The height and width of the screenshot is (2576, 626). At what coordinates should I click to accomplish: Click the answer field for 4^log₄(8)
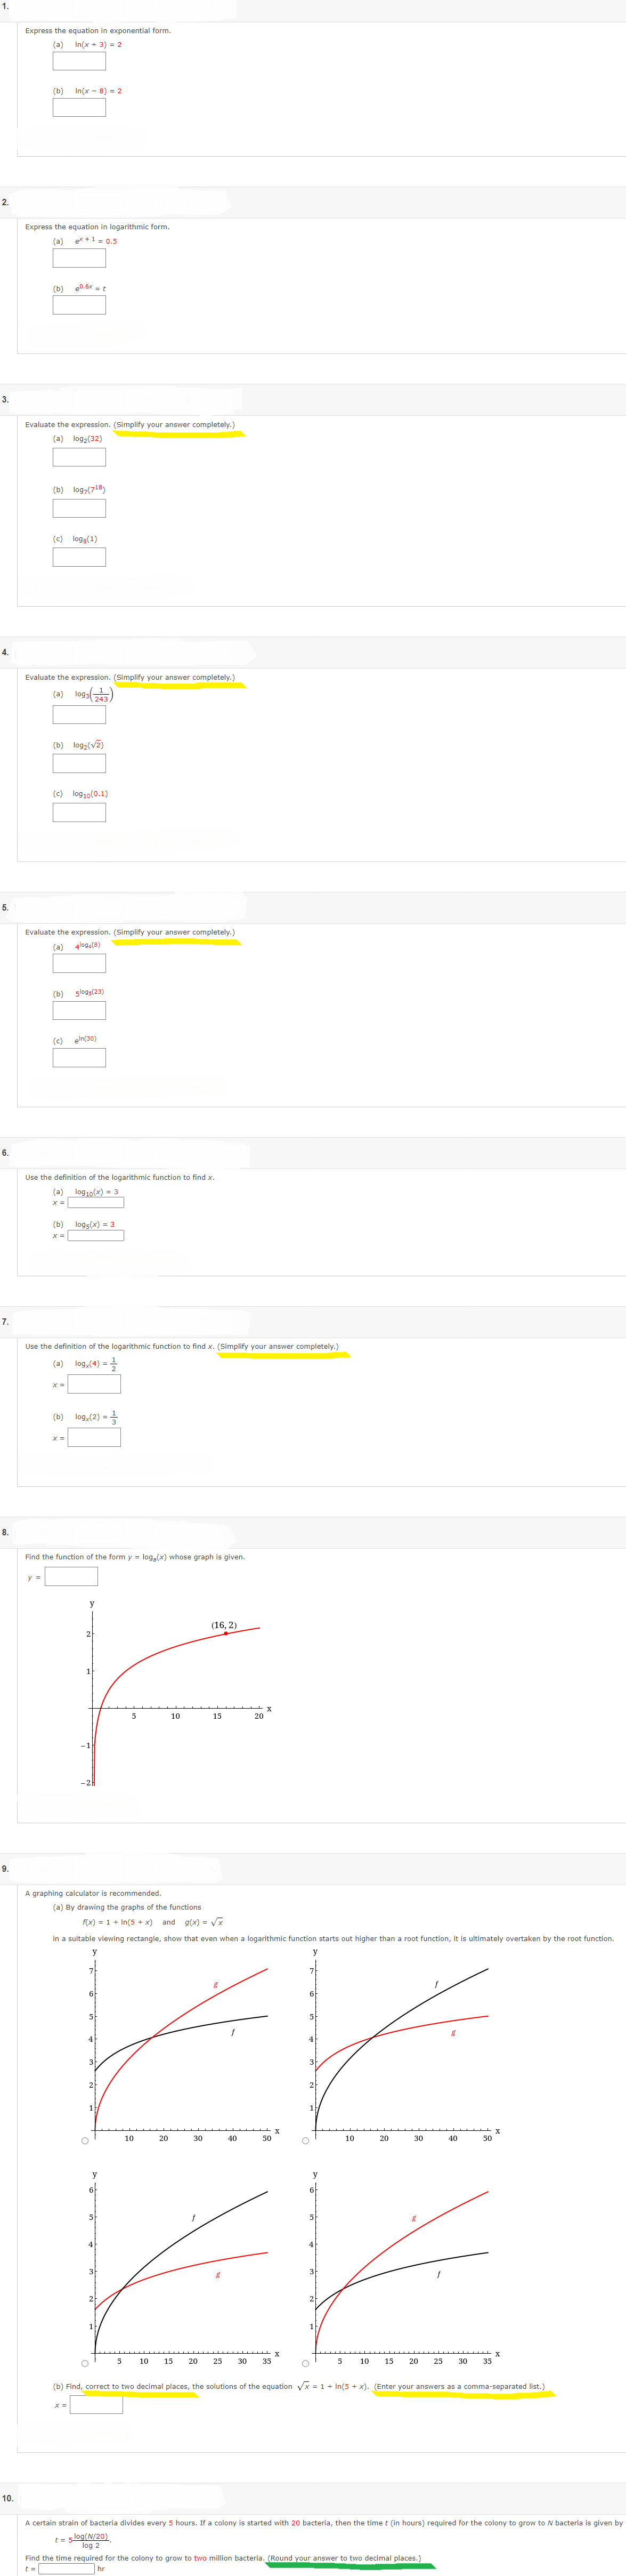pyautogui.click(x=79, y=963)
